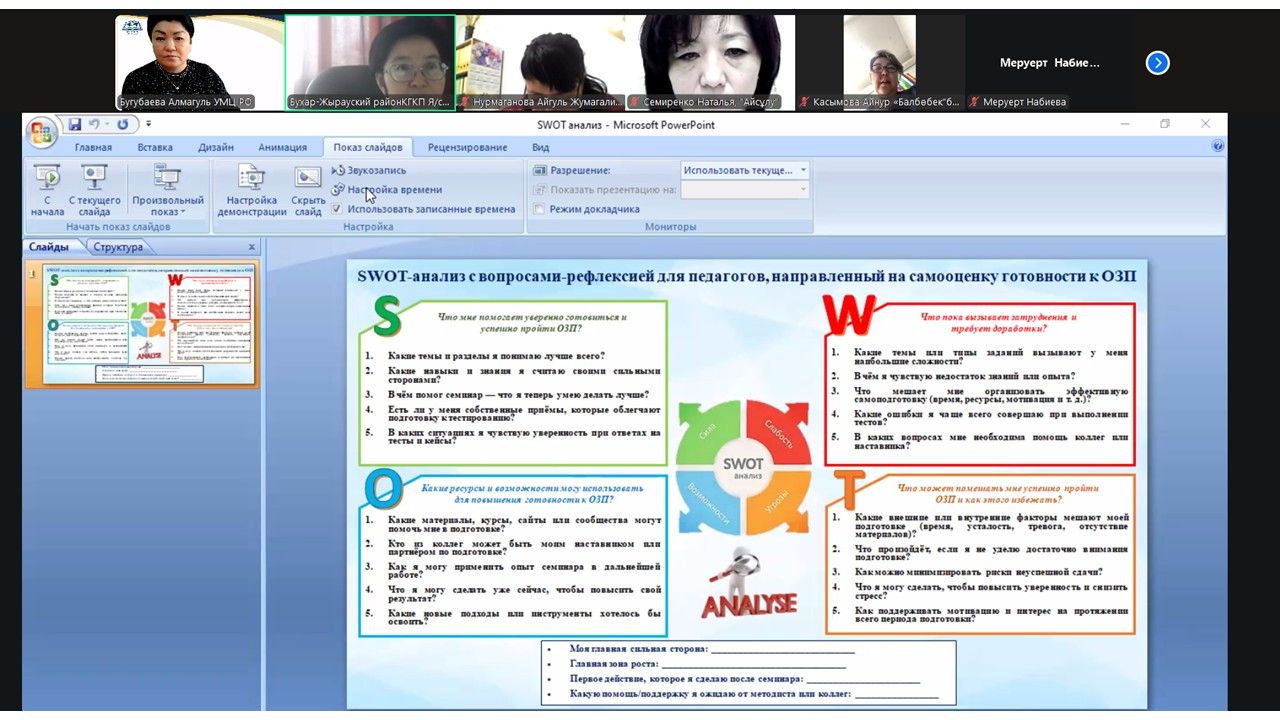Open the Анимация ribbon tab

(282, 147)
